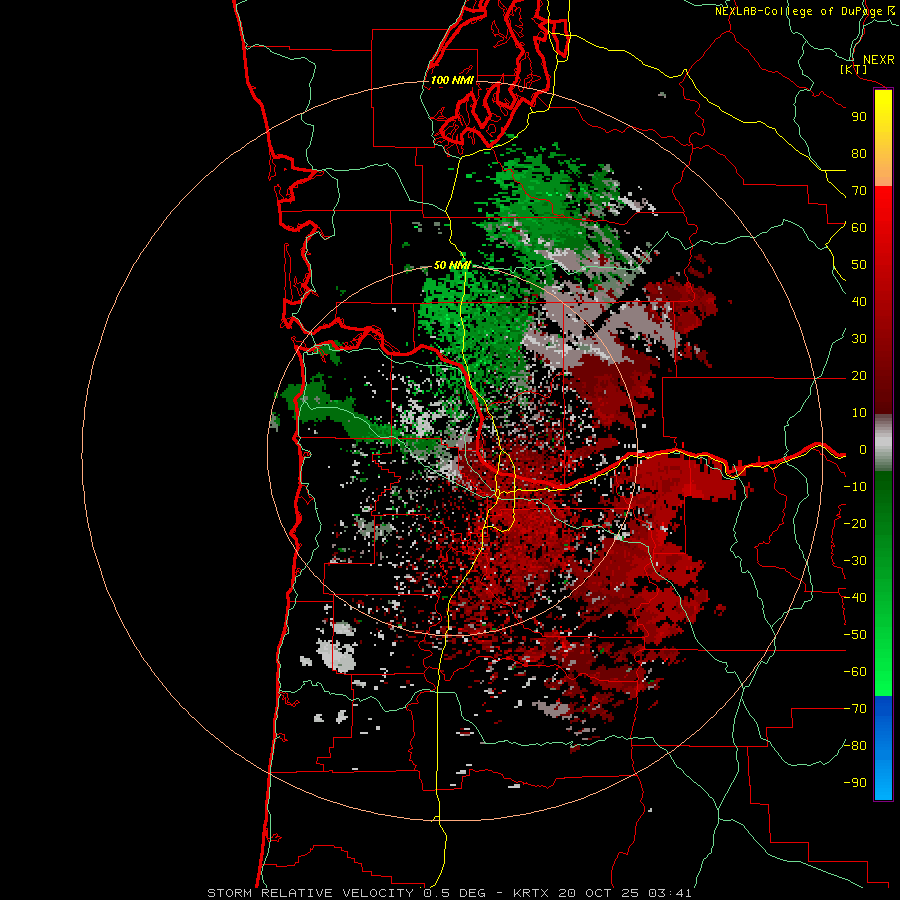This screenshot has width=900, height=900.
Task: Click the positive "10" scale label
Action: click(859, 413)
